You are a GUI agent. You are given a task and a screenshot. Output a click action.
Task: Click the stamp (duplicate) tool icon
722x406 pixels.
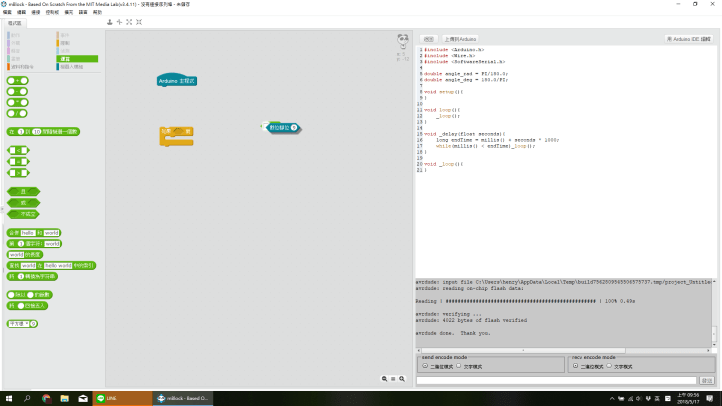click(110, 21)
